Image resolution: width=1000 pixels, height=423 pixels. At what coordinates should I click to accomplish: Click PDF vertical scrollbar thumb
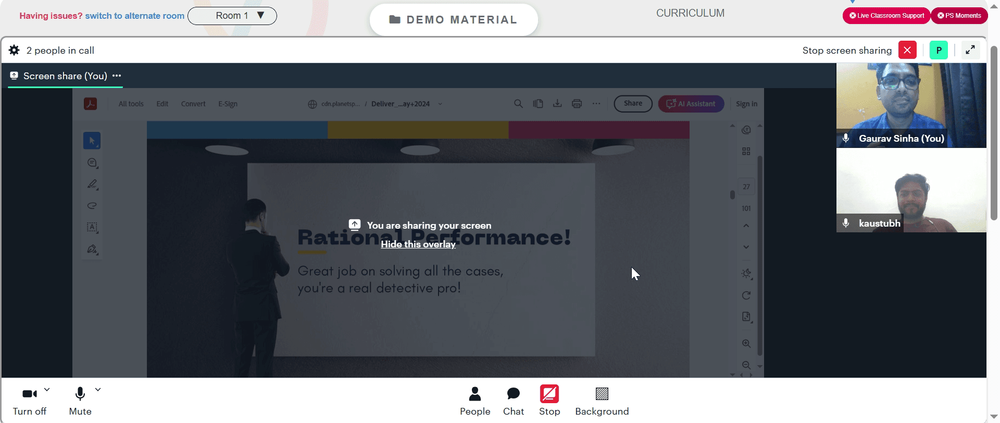(x=733, y=195)
